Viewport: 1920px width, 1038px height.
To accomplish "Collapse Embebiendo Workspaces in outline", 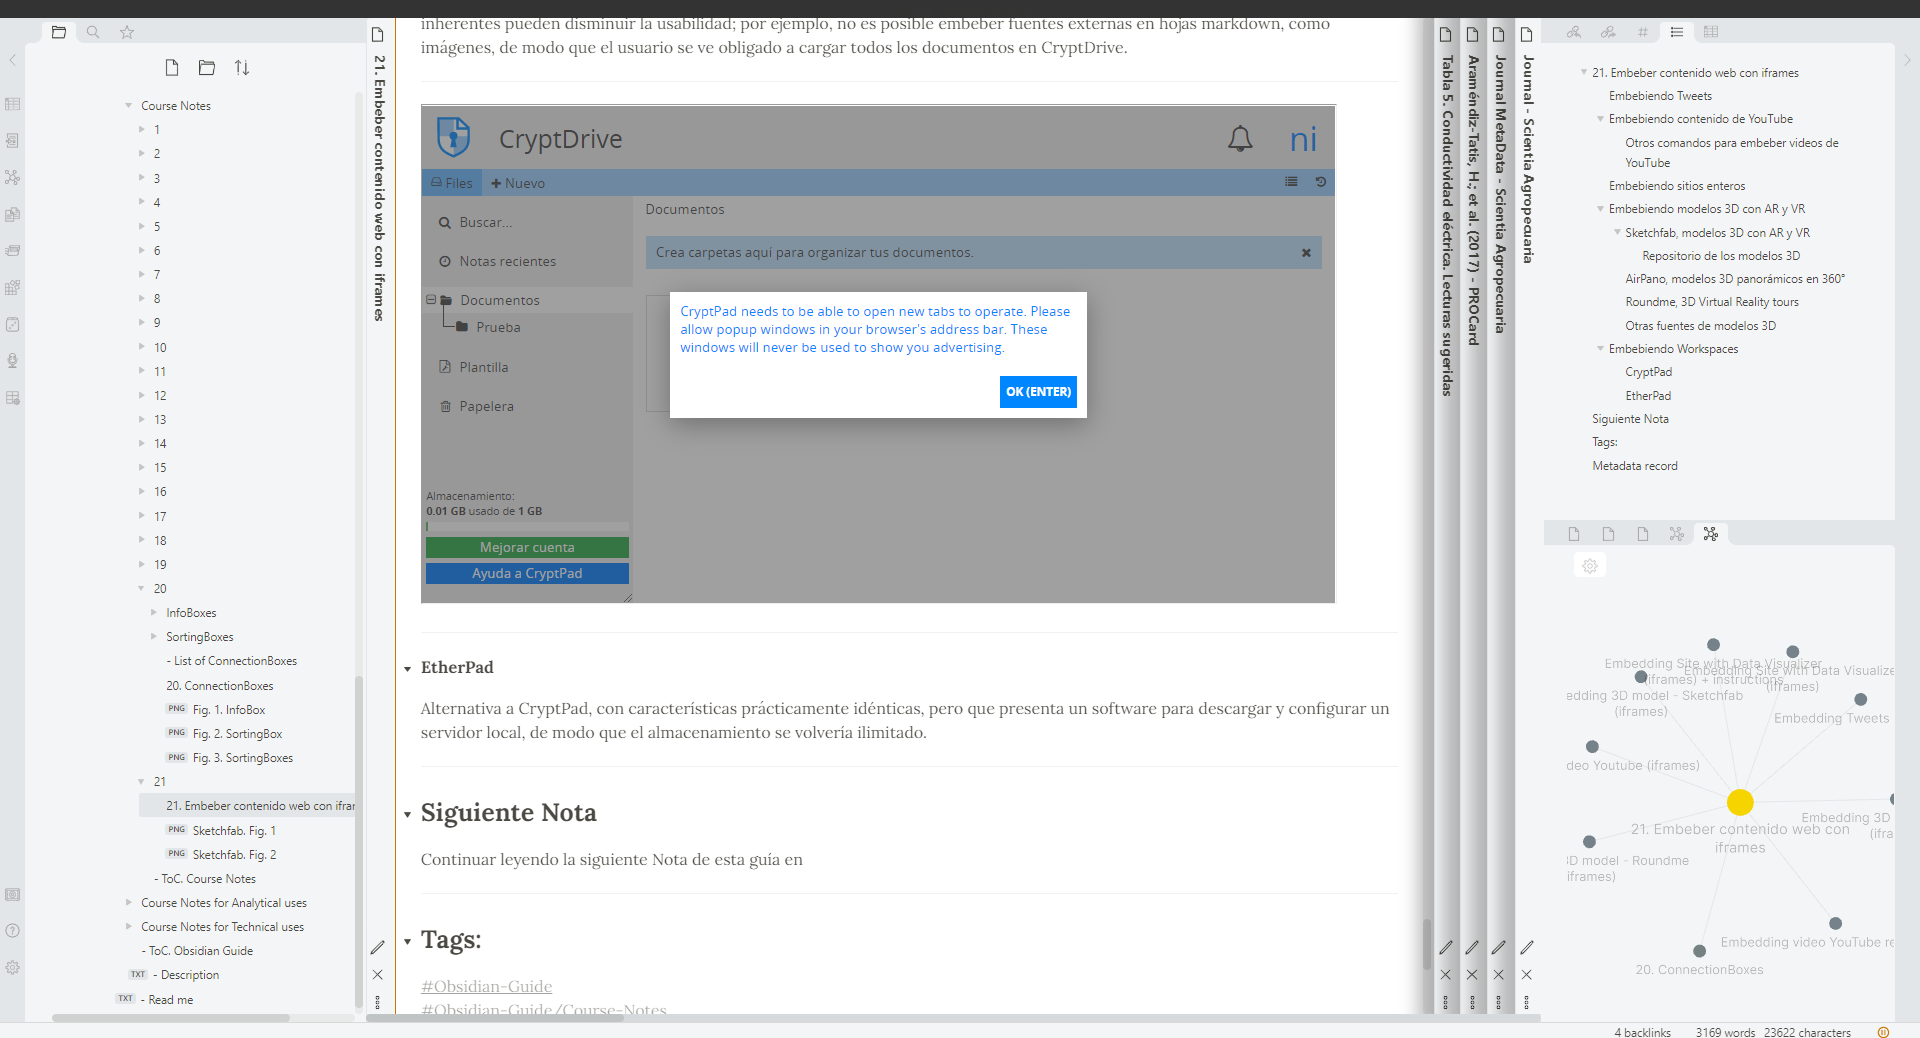I will pos(1600,349).
